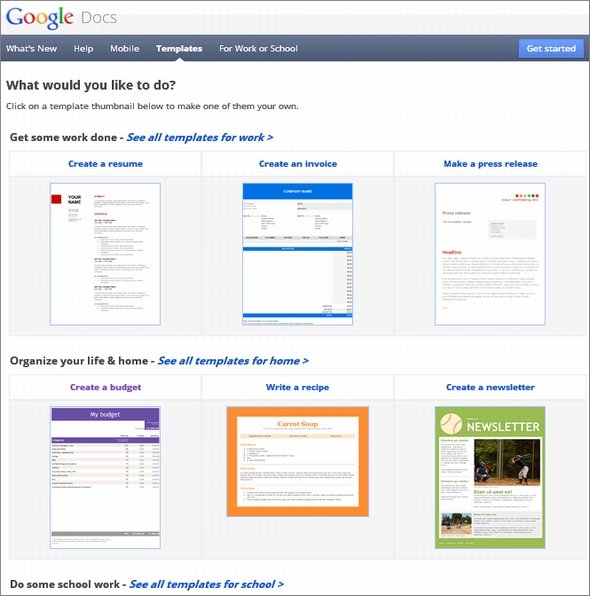
Task: Open See all templates for home link
Action: [233, 361]
